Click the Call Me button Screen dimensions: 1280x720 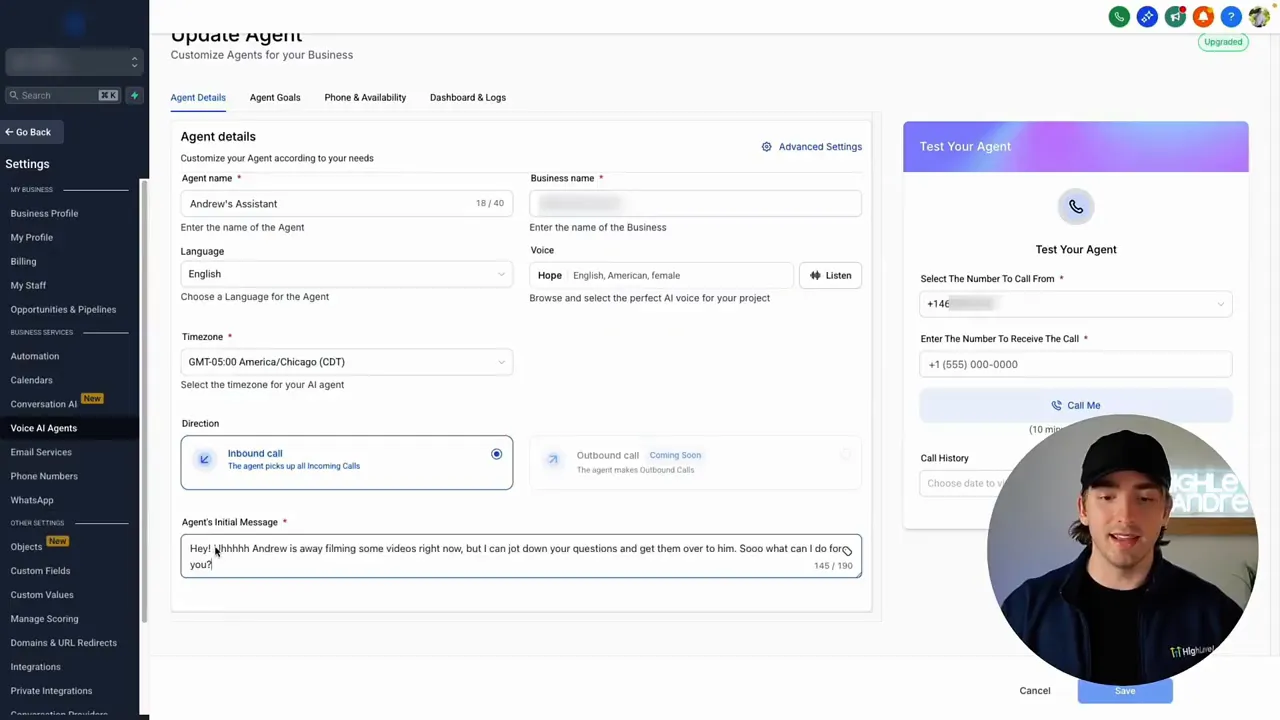click(x=1076, y=406)
